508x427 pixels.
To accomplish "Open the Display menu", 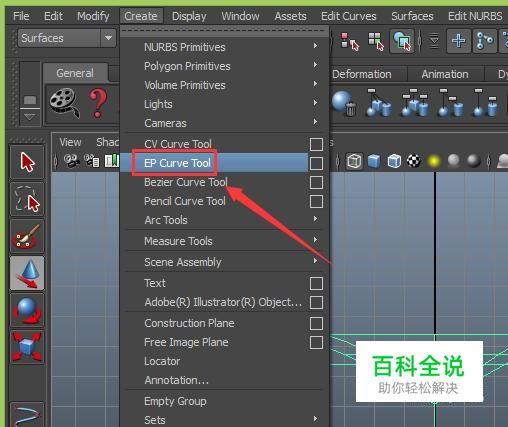I will coord(189,16).
